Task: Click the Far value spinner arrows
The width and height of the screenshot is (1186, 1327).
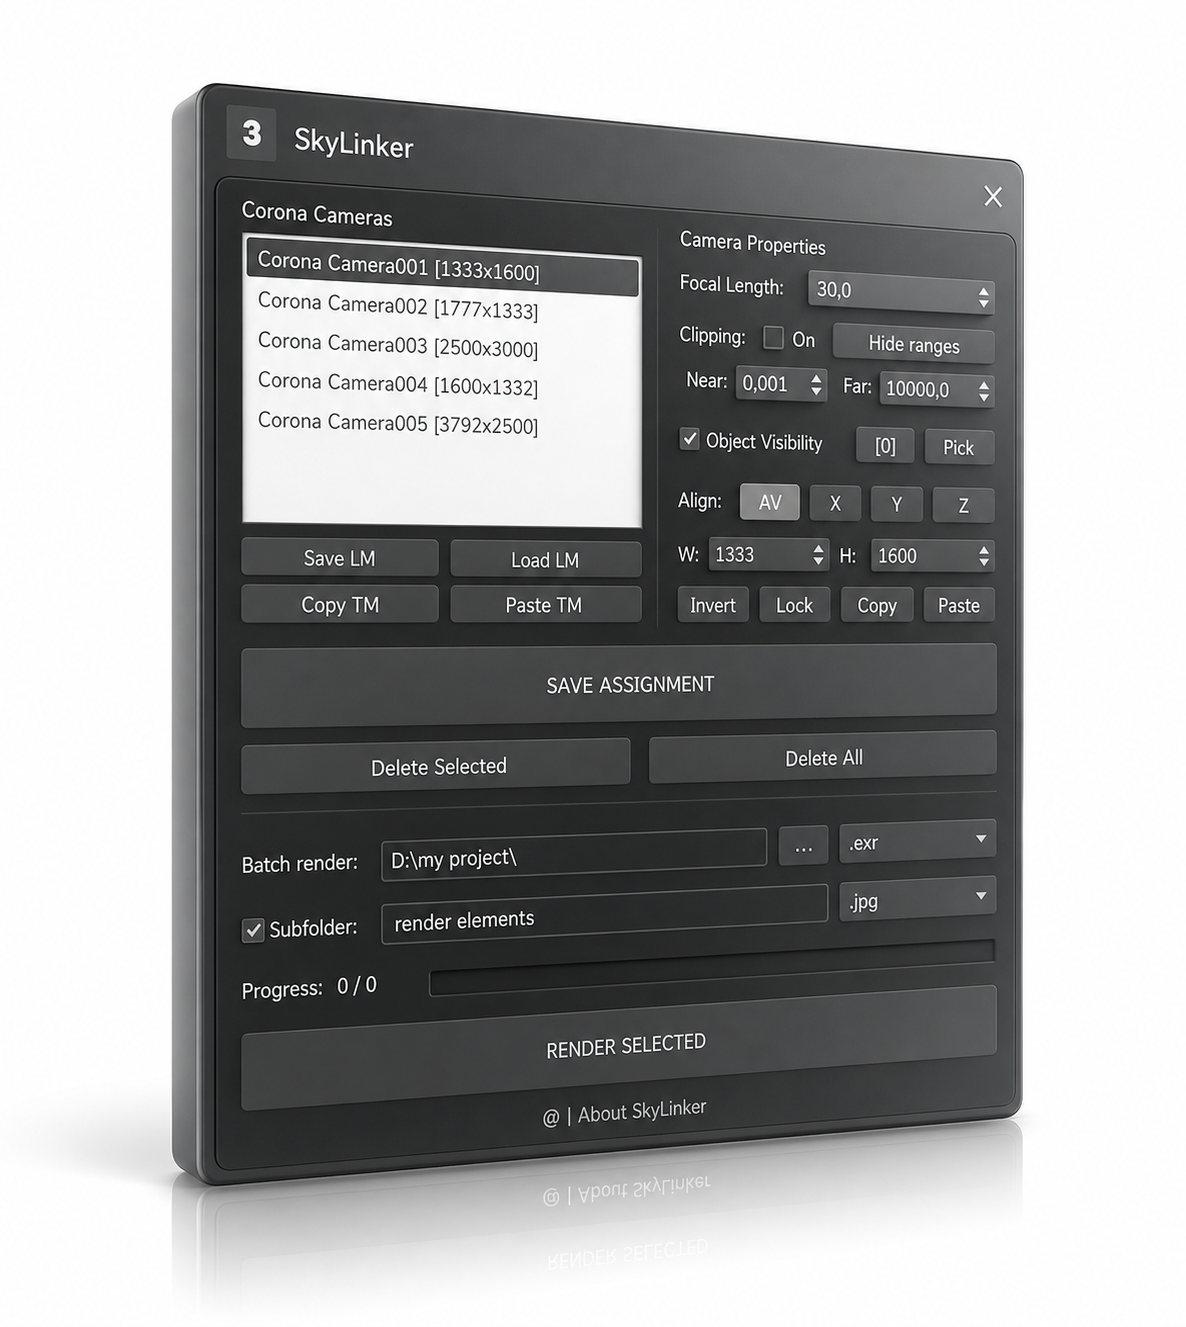Action: click(984, 391)
